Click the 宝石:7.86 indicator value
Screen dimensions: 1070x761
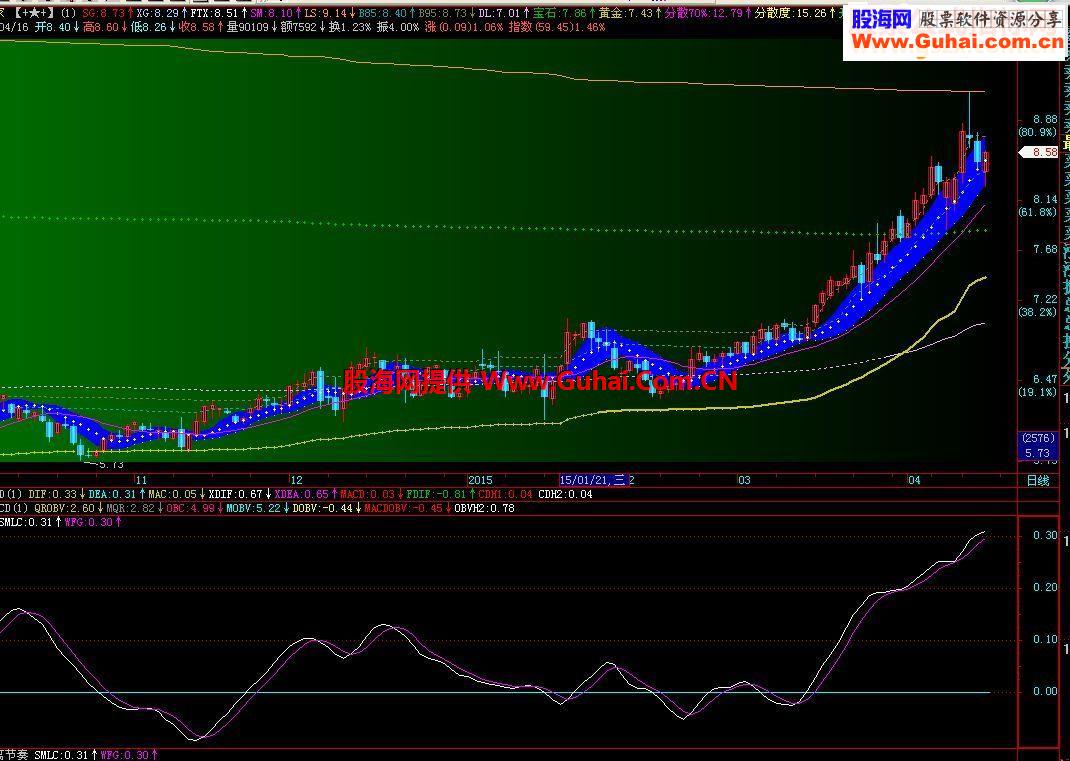(x=559, y=12)
